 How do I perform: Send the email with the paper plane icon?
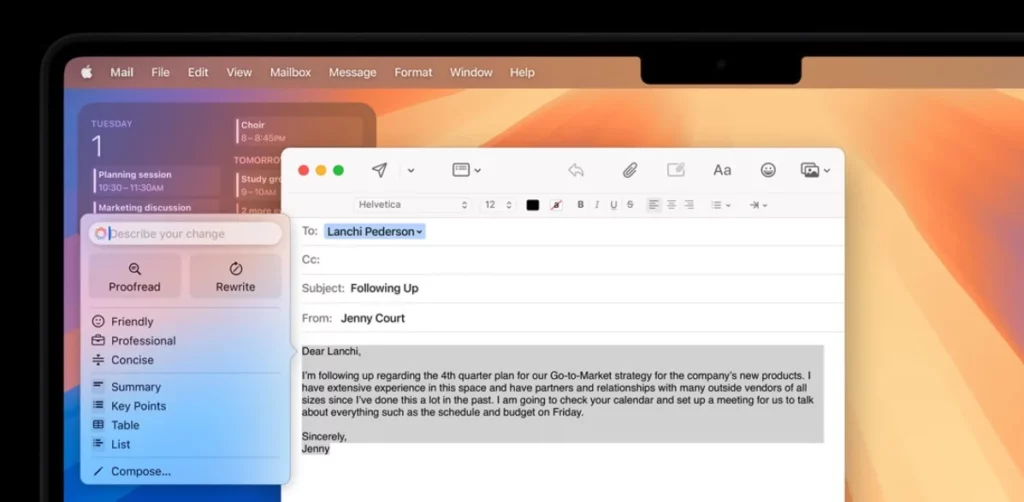click(x=379, y=170)
